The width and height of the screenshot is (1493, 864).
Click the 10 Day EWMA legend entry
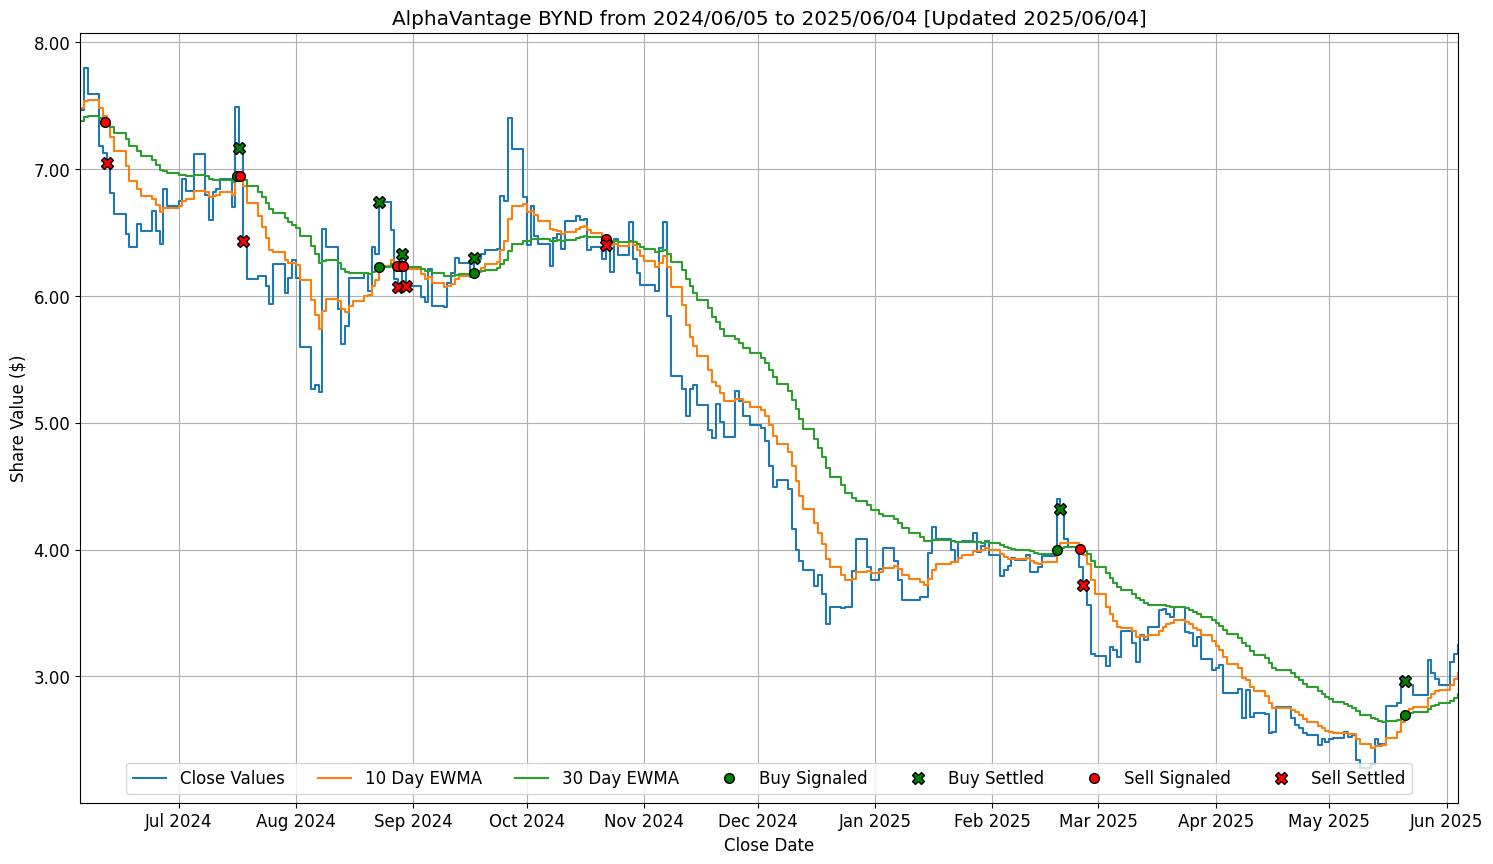point(399,778)
